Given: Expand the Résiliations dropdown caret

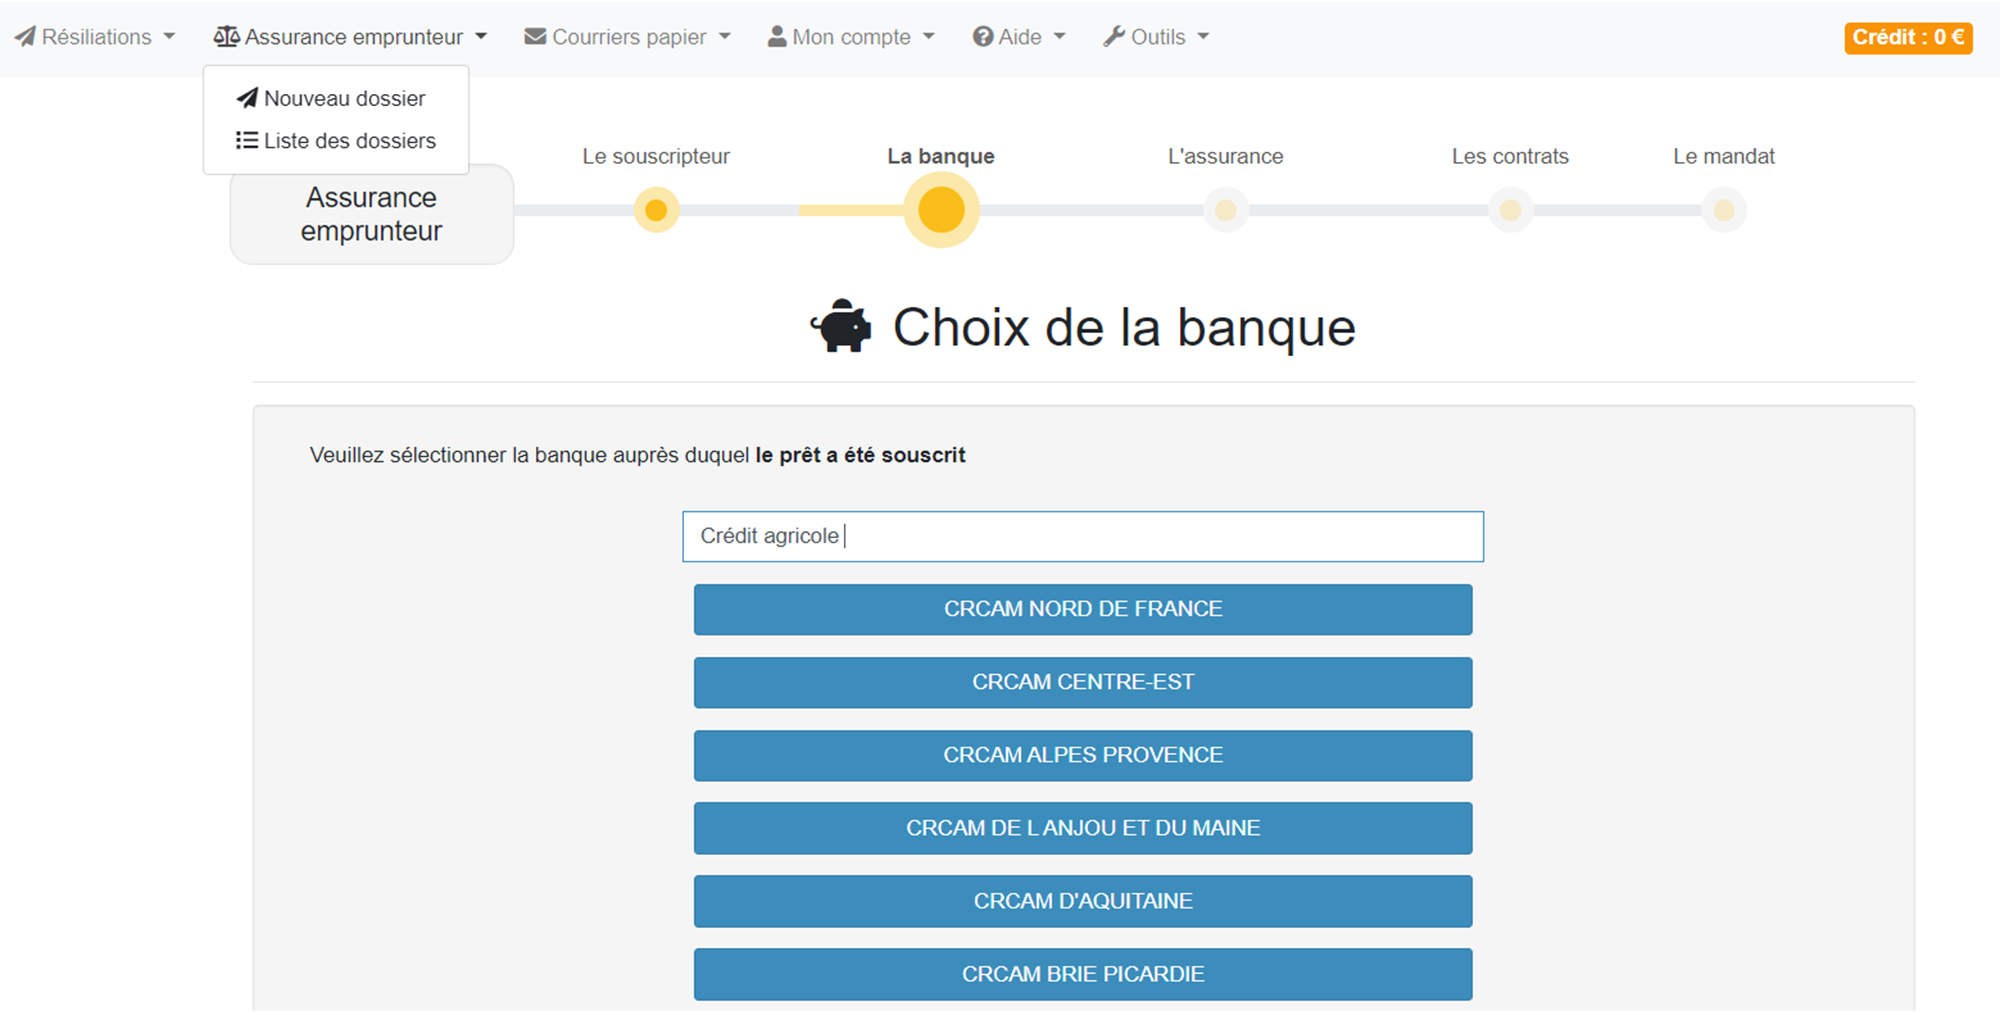Looking at the screenshot, I should (x=169, y=37).
